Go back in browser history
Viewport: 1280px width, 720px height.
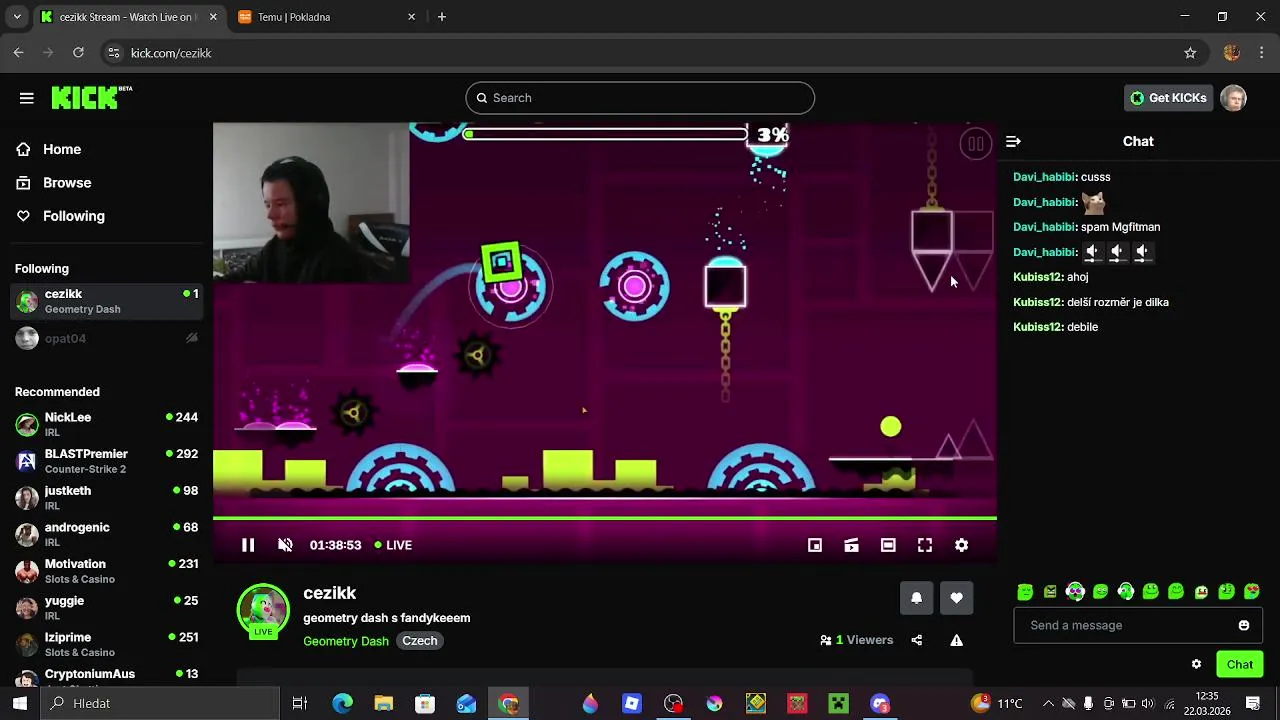(x=18, y=53)
